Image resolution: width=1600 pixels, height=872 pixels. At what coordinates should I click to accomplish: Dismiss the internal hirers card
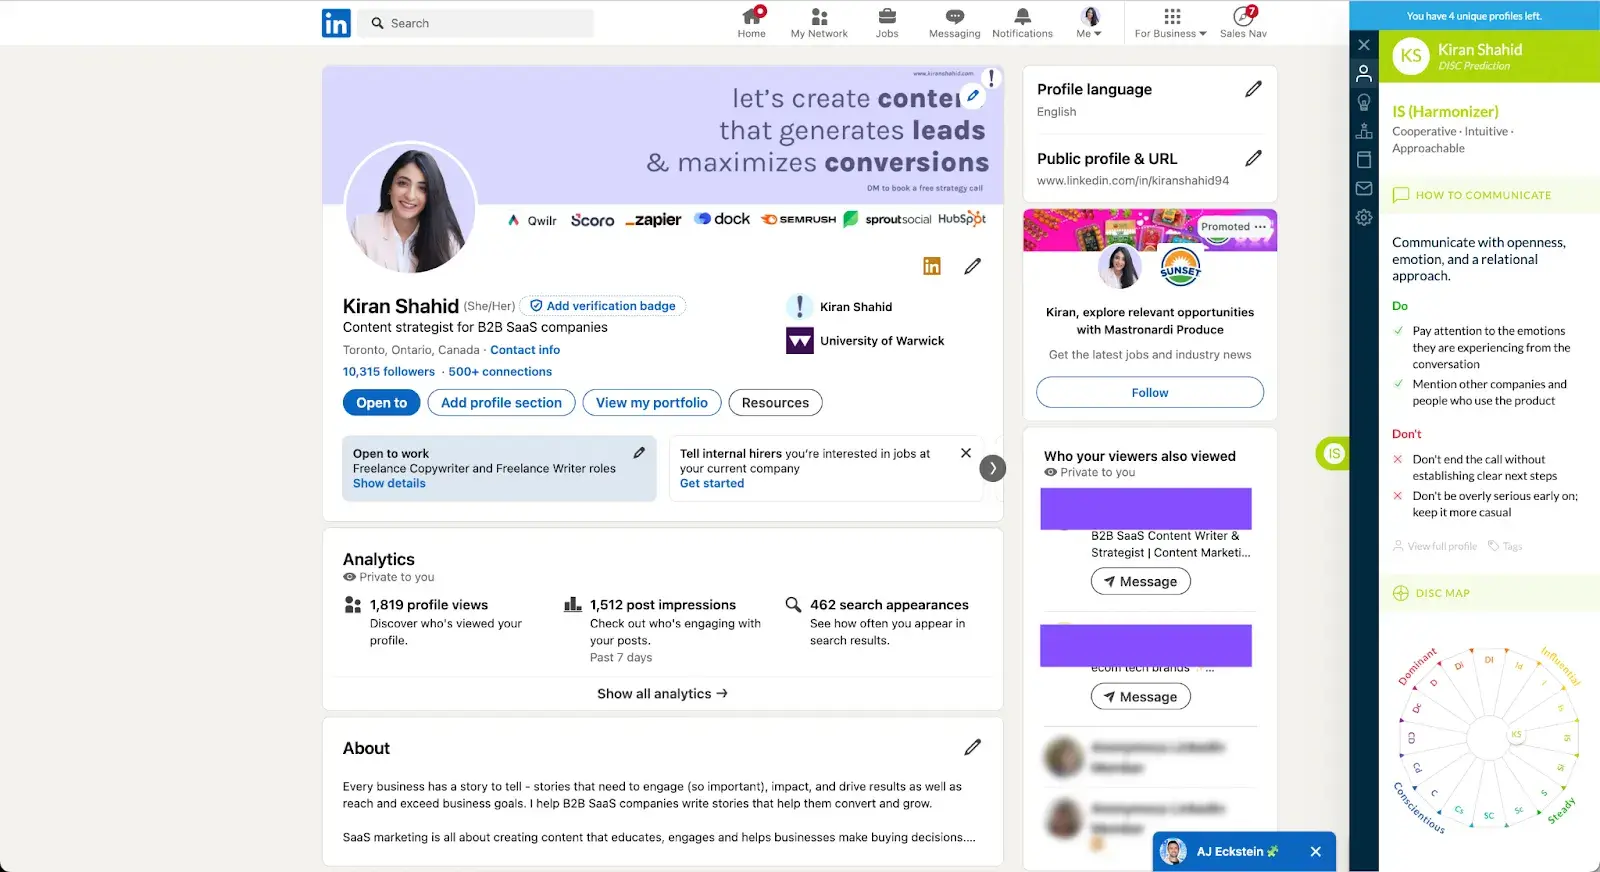pyautogui.click(x=966, y=453)
